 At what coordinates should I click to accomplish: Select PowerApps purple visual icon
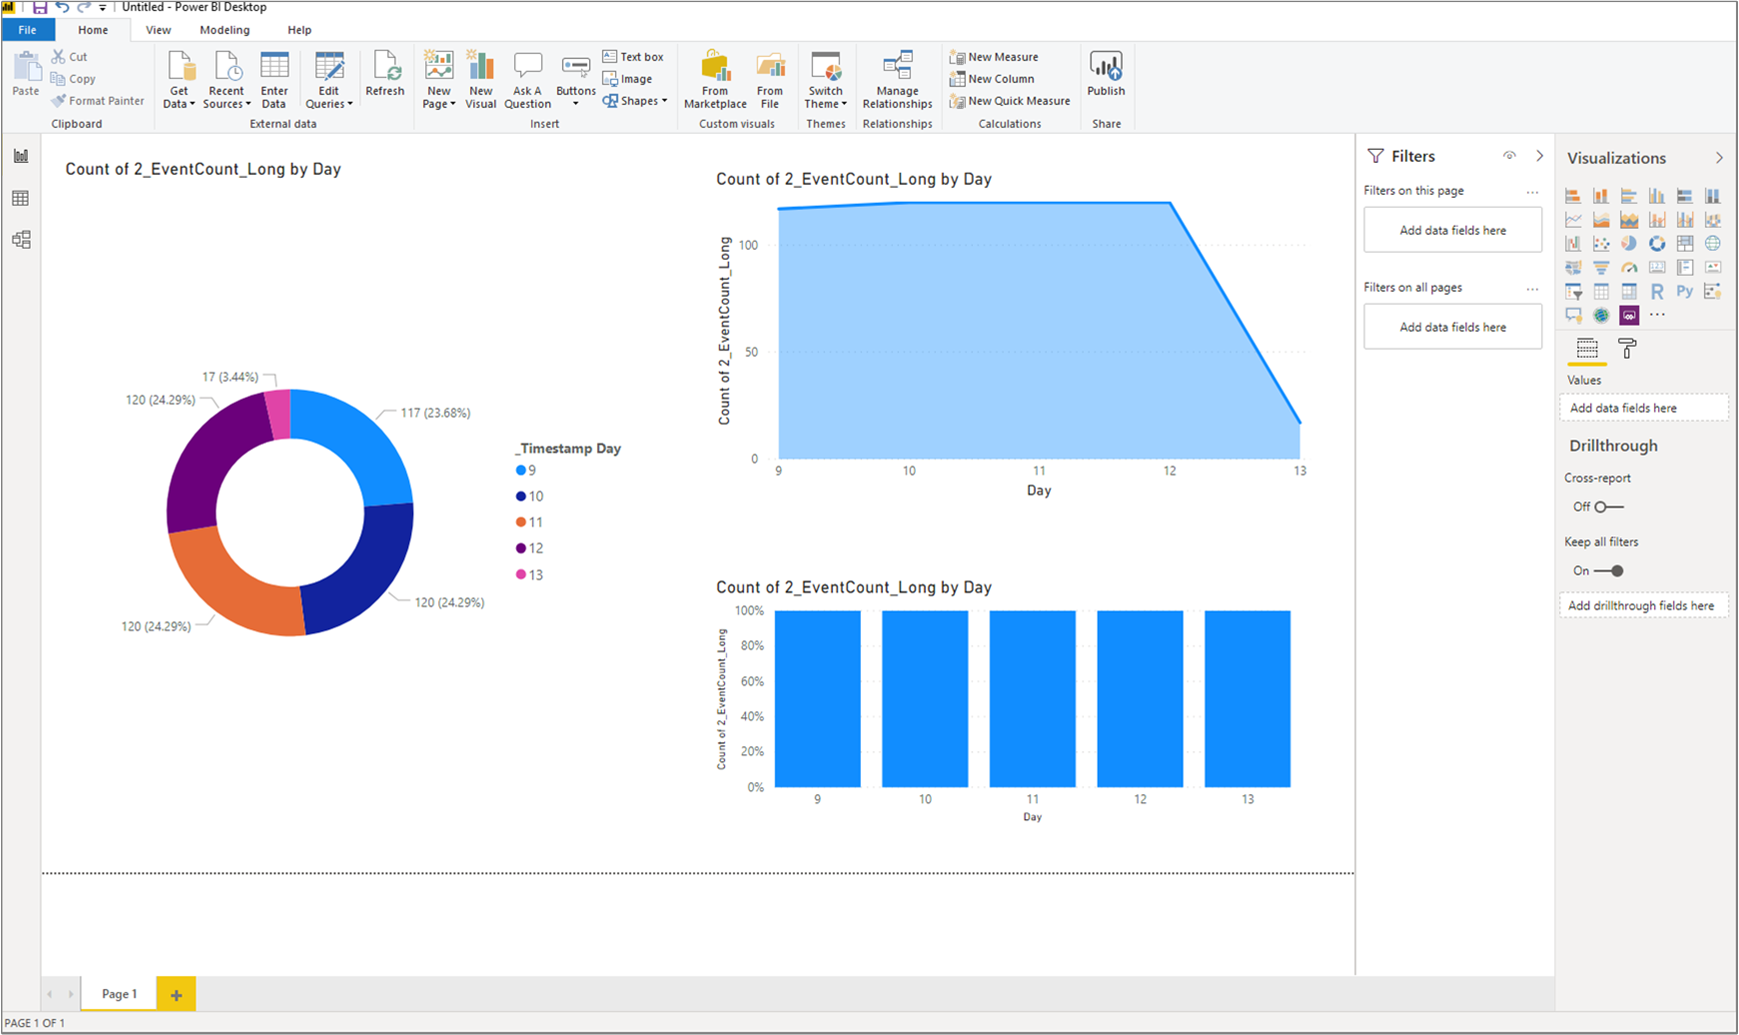coord(1629,315)
